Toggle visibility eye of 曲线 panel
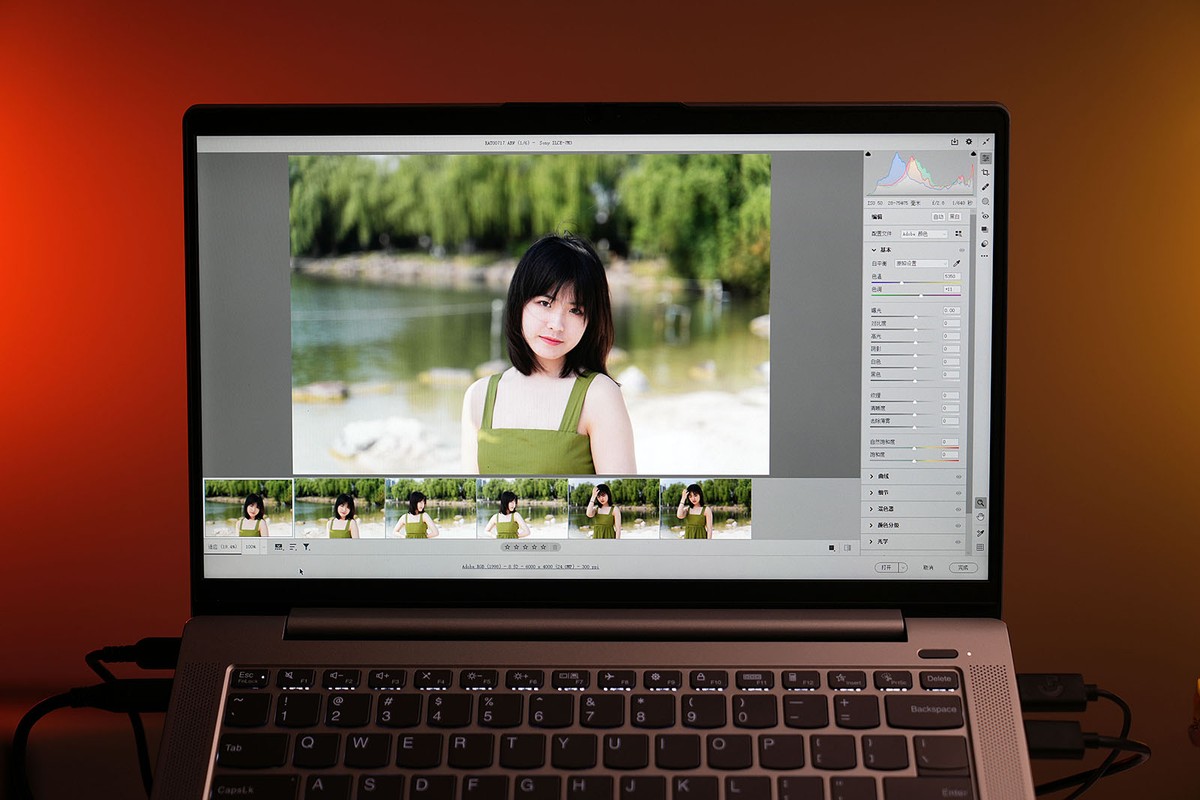1200x800 pixels. pyautogui.click(x=958, y=477)
